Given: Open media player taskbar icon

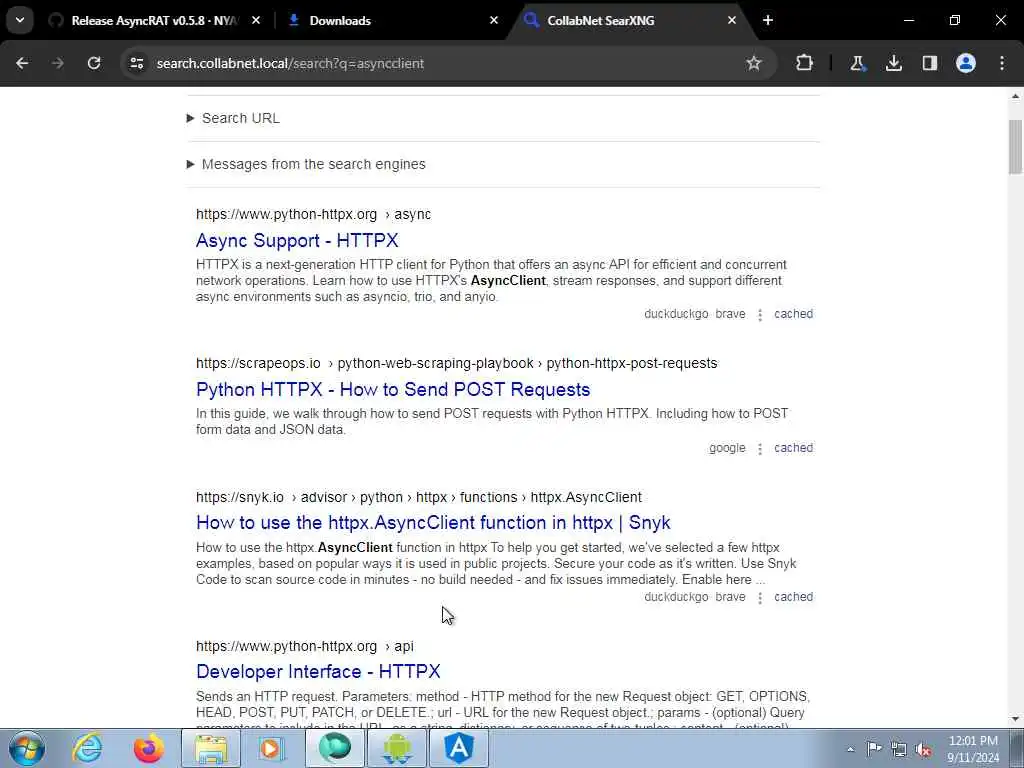Looking at the screenshot, I should (x=271, y=748).
